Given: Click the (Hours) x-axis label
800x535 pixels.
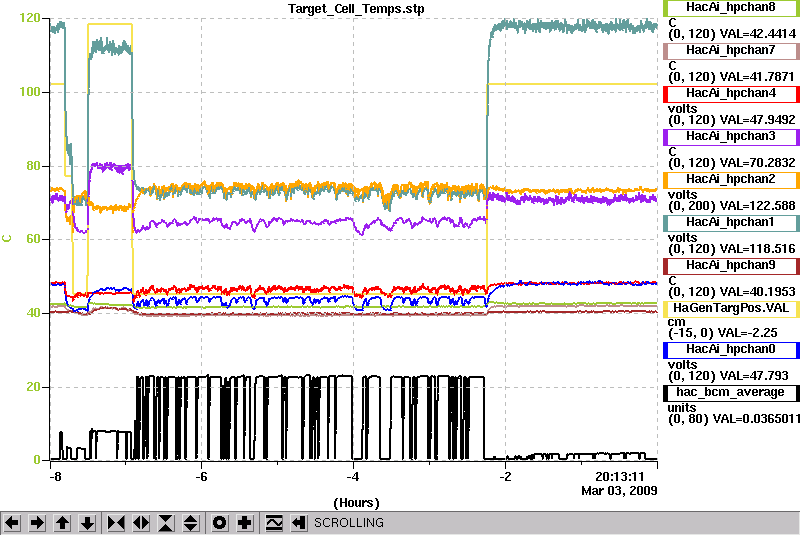Looking at the screenshot, I should pos(356,503).
